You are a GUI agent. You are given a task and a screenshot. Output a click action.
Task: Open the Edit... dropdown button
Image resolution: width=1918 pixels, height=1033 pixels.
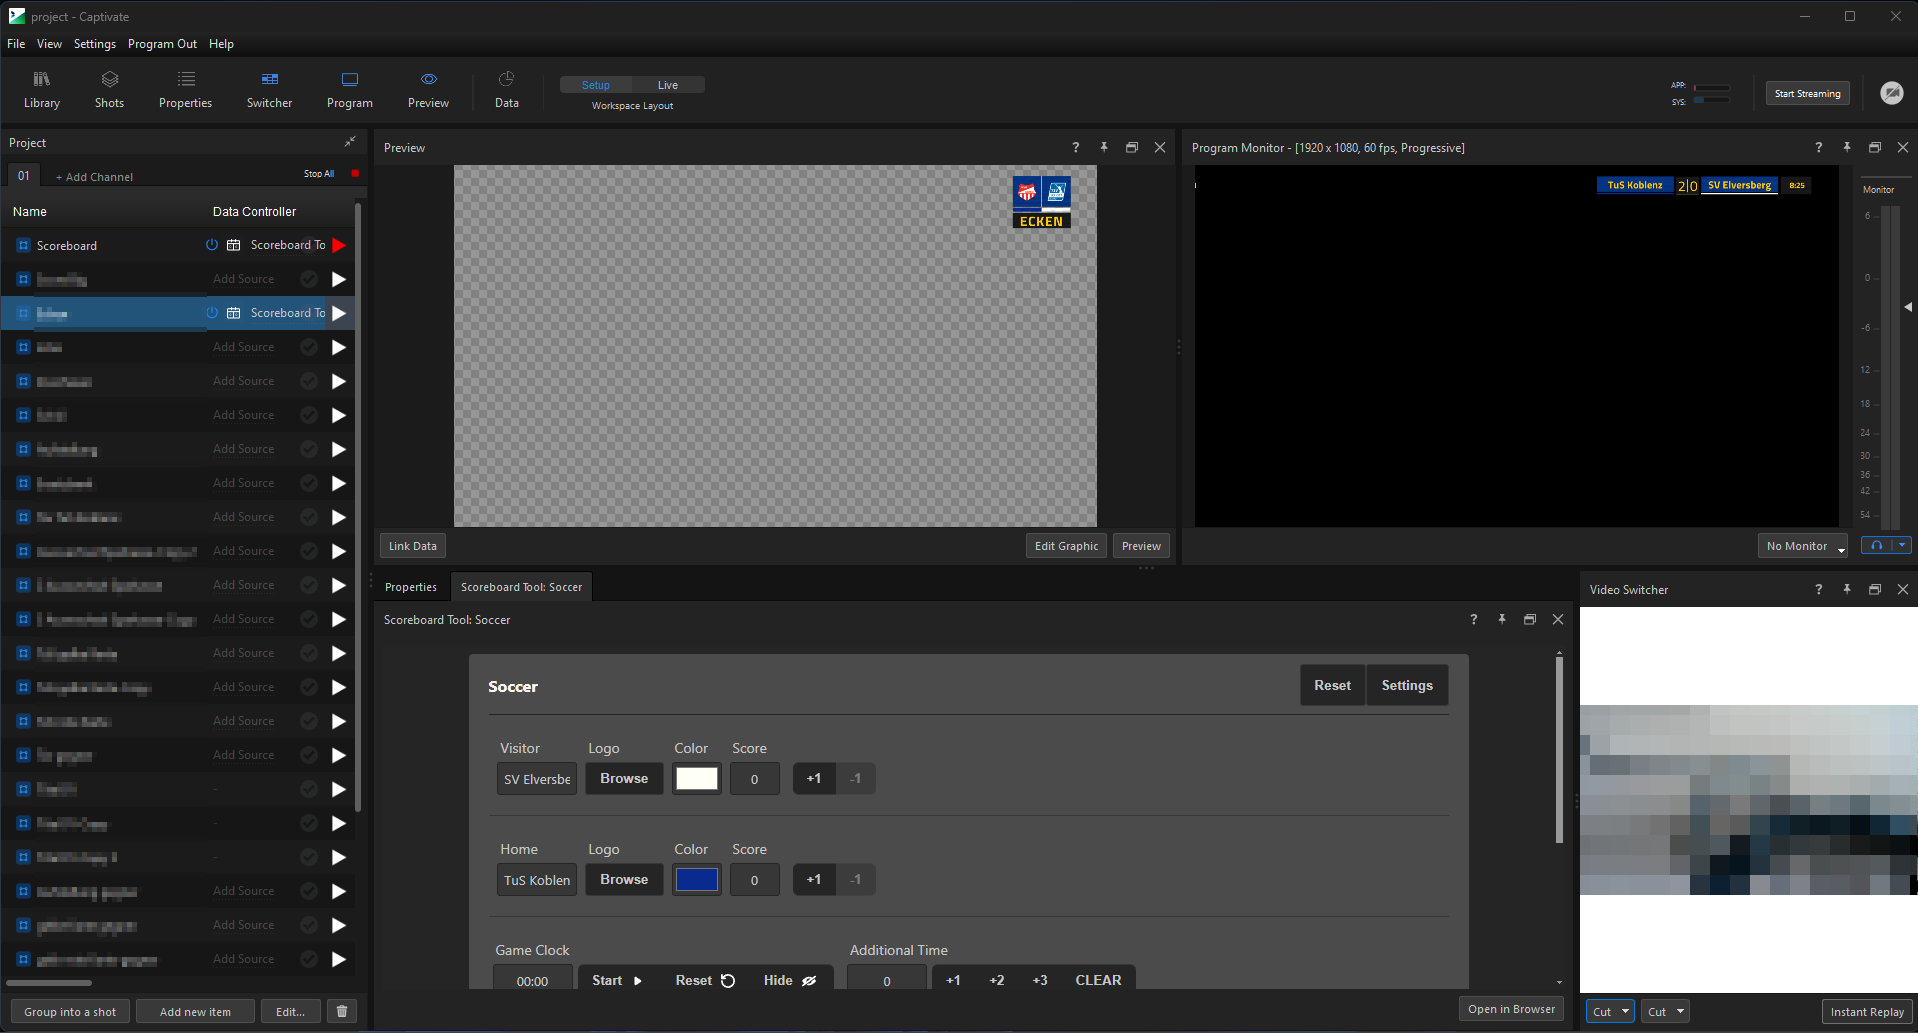(290, 1011)
